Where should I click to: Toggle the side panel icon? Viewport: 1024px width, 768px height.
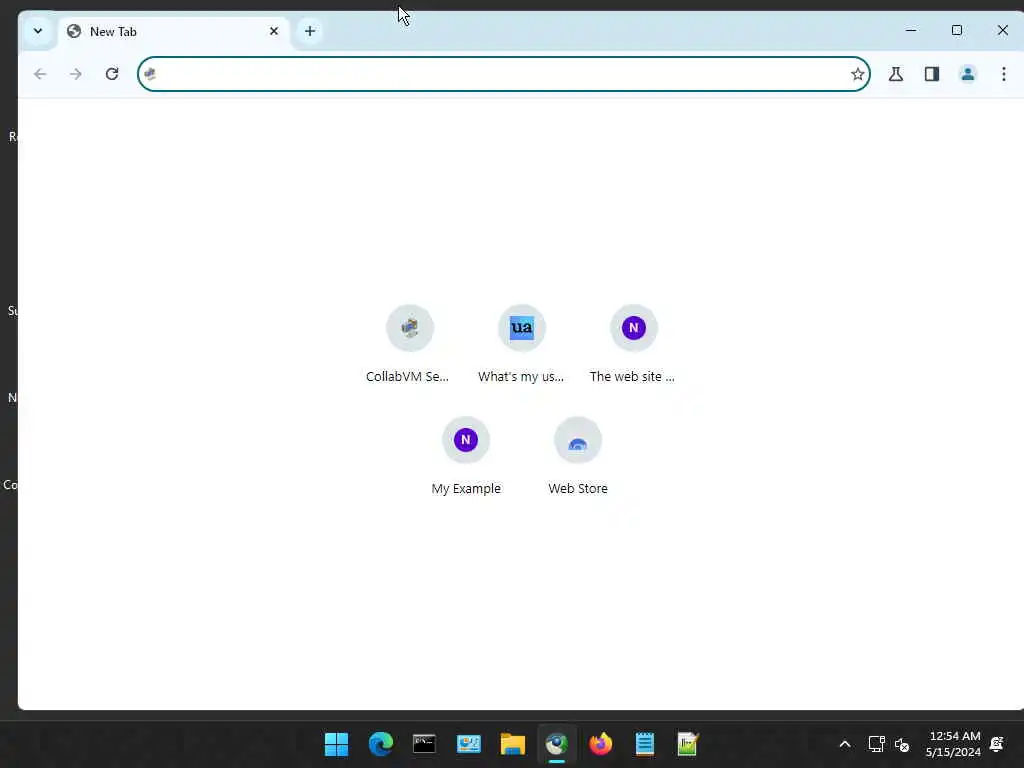(x=931, y=74)
